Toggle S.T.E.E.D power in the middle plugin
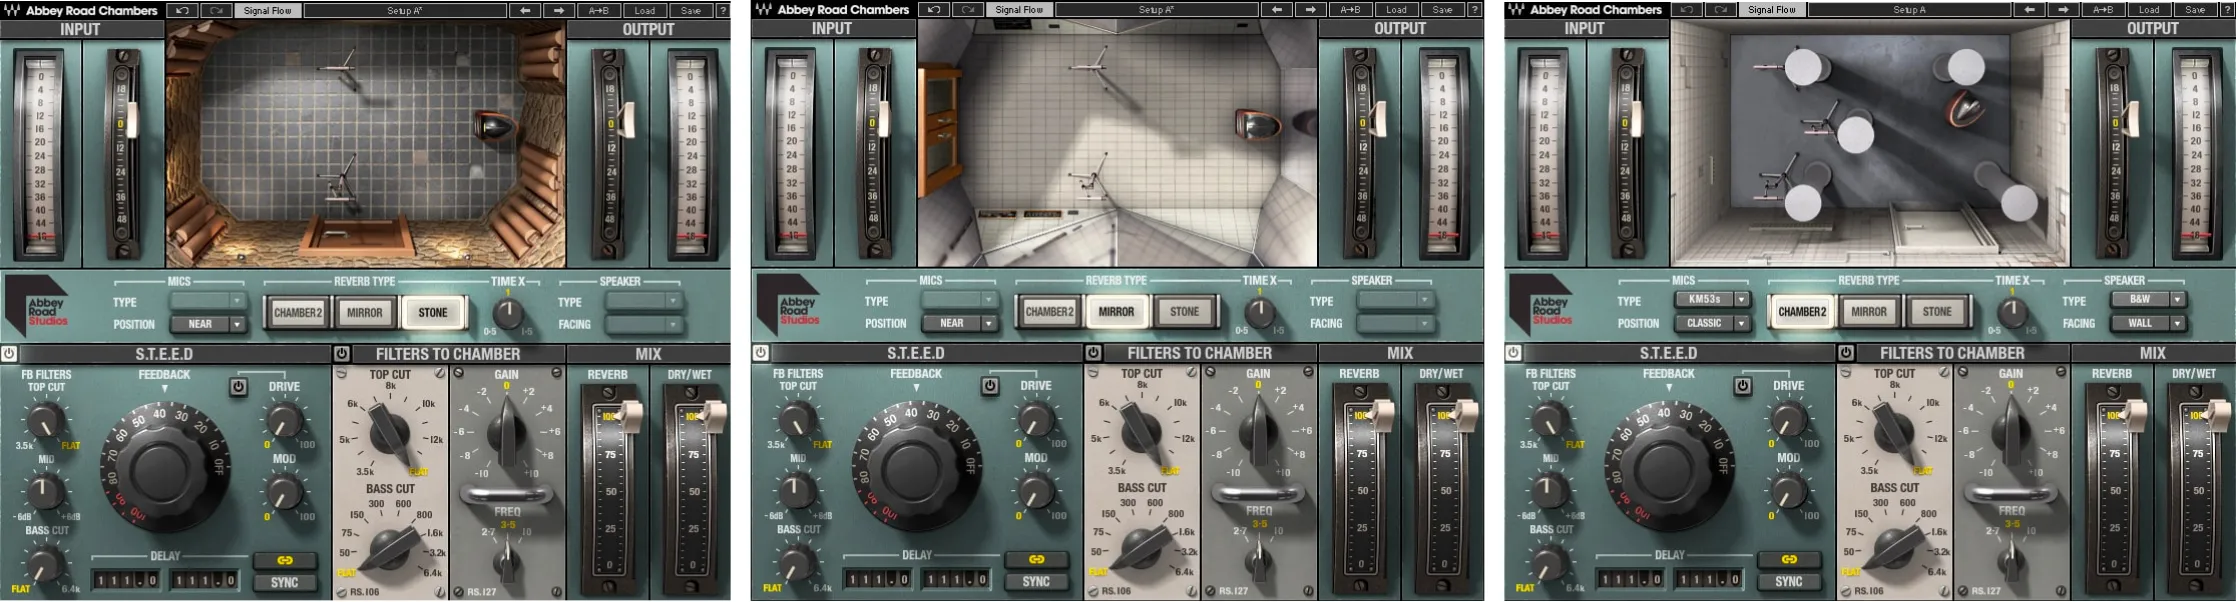 761,353
